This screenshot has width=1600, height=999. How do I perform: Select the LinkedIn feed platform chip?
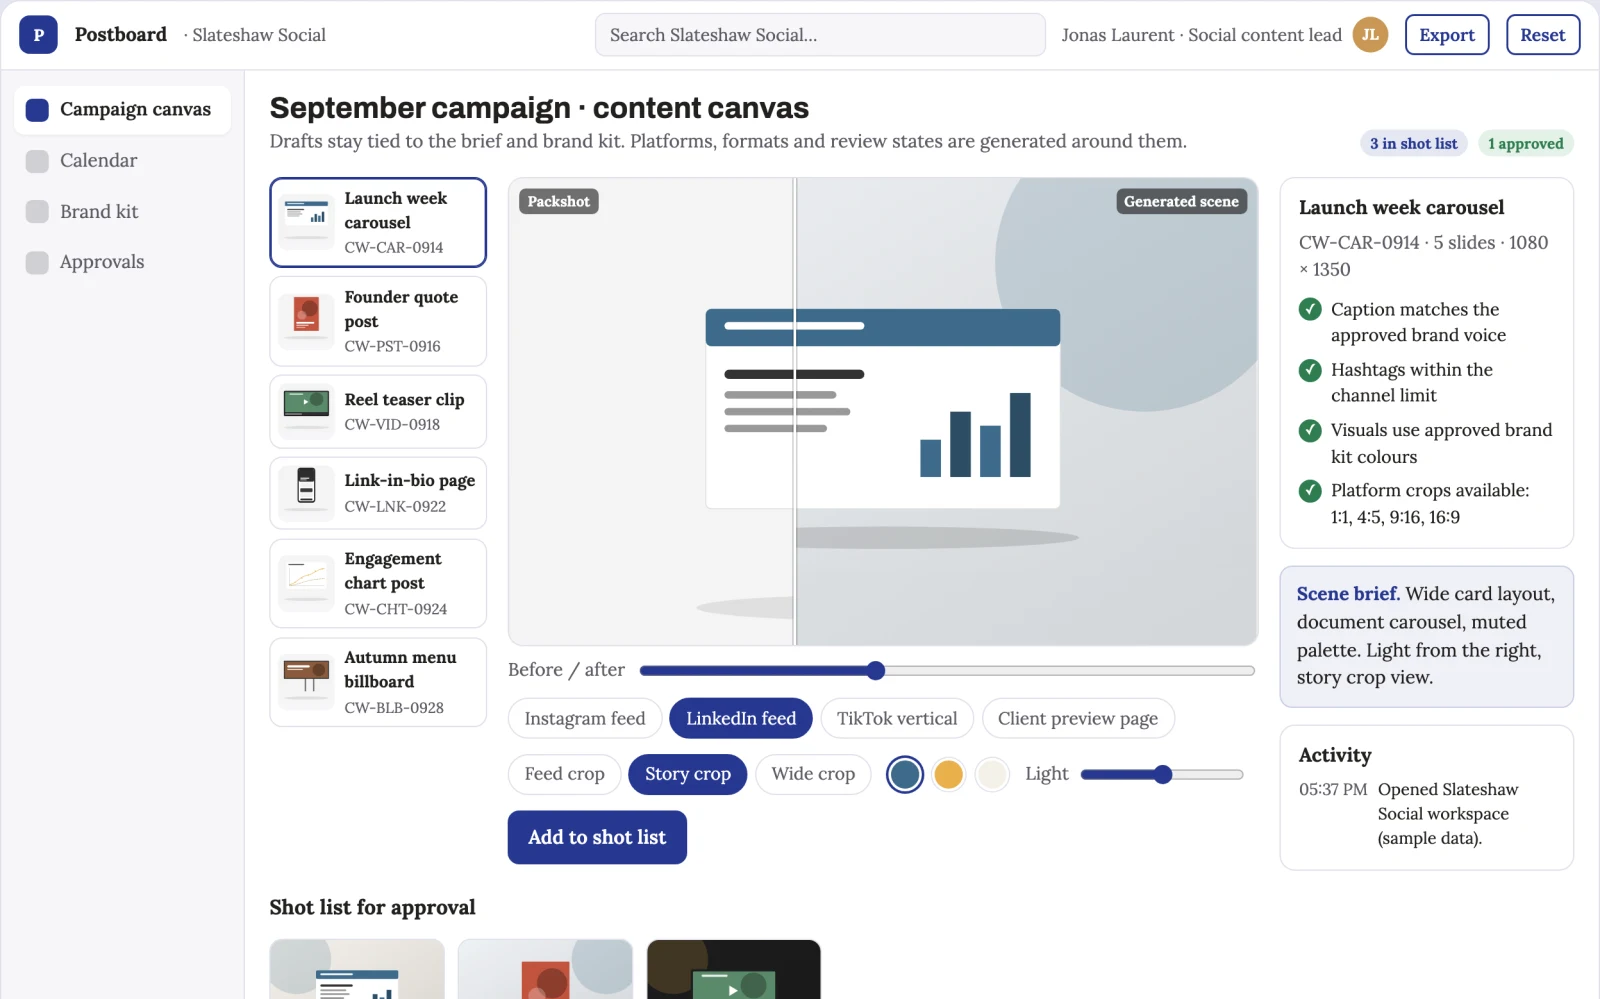click(741, 718)
